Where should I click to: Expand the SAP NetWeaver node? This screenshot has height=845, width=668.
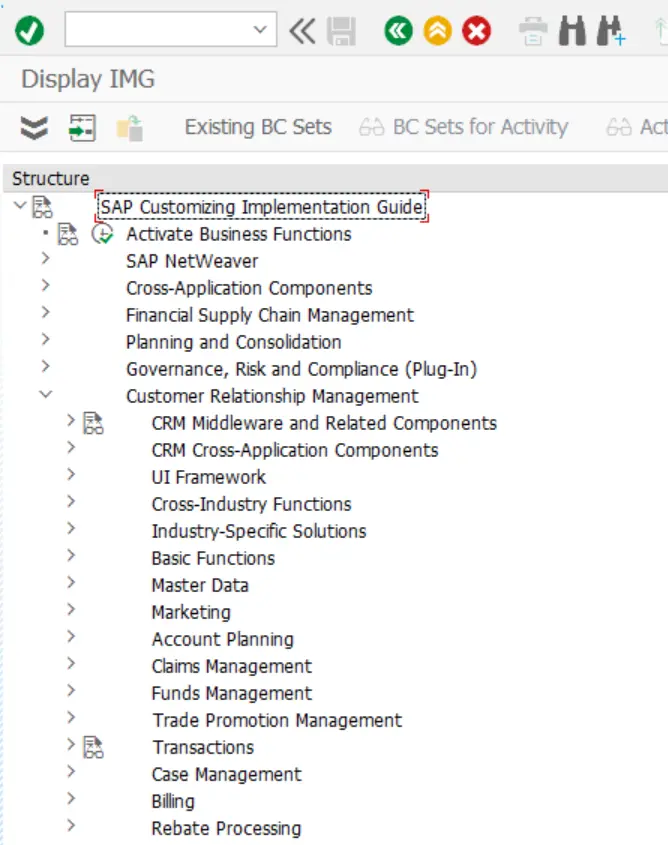(45, 260)
